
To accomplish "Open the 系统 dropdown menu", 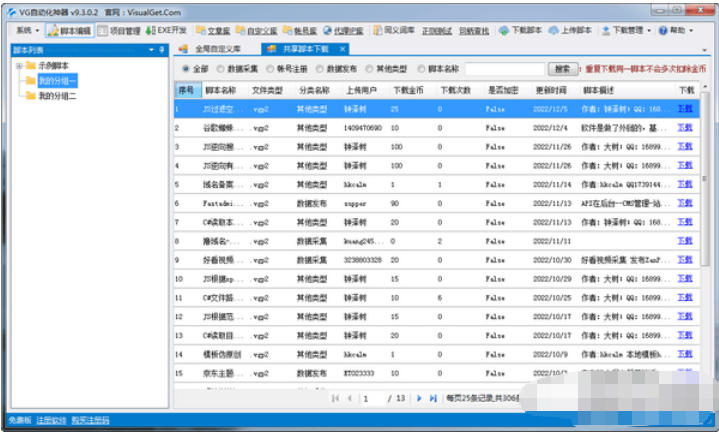I will [x=25, y=31].
